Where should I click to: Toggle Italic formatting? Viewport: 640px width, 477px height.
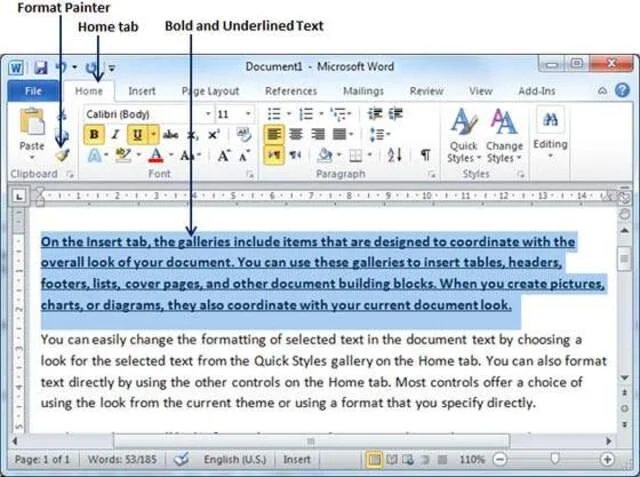(x=116, y=135)
